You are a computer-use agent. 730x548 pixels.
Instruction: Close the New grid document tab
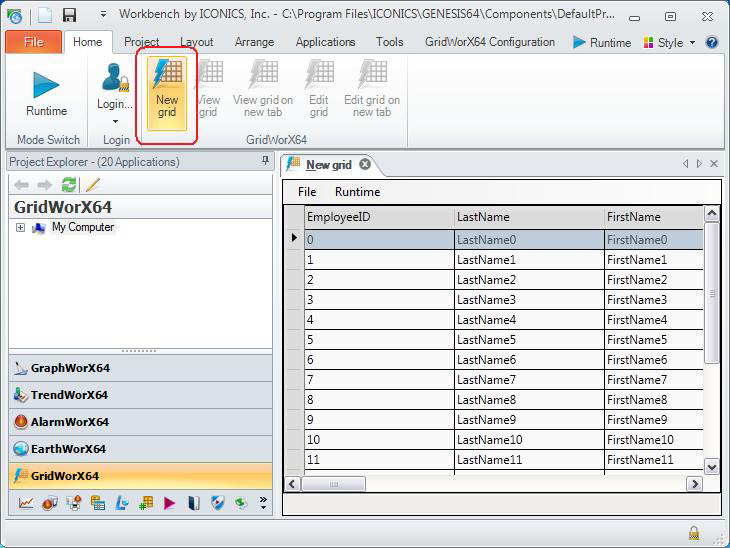[365, 164]
